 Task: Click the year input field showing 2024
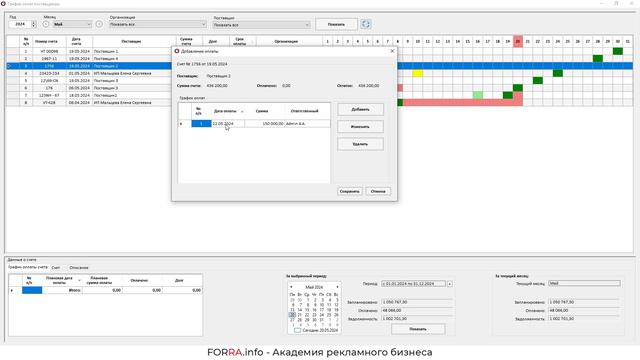(x=20, y=24)
